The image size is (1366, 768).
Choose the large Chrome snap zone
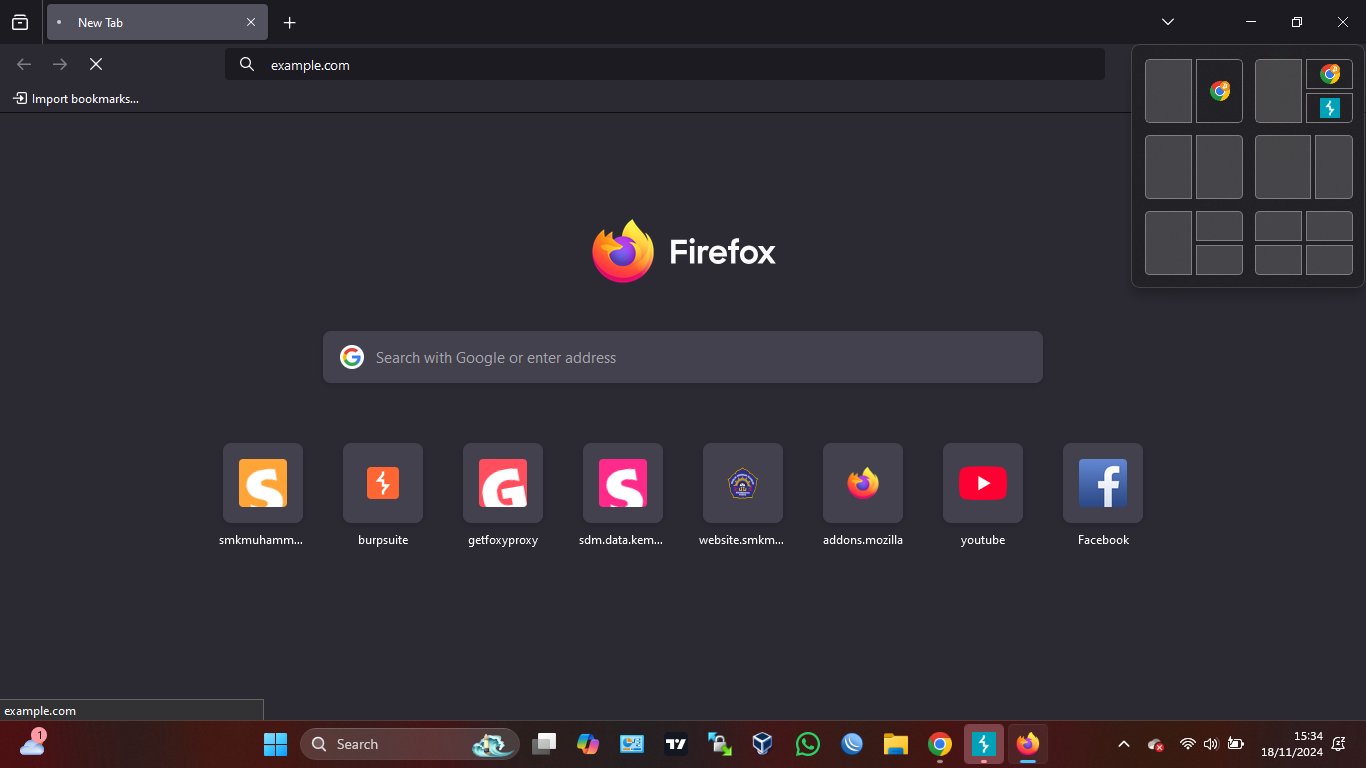[1219, 91]
